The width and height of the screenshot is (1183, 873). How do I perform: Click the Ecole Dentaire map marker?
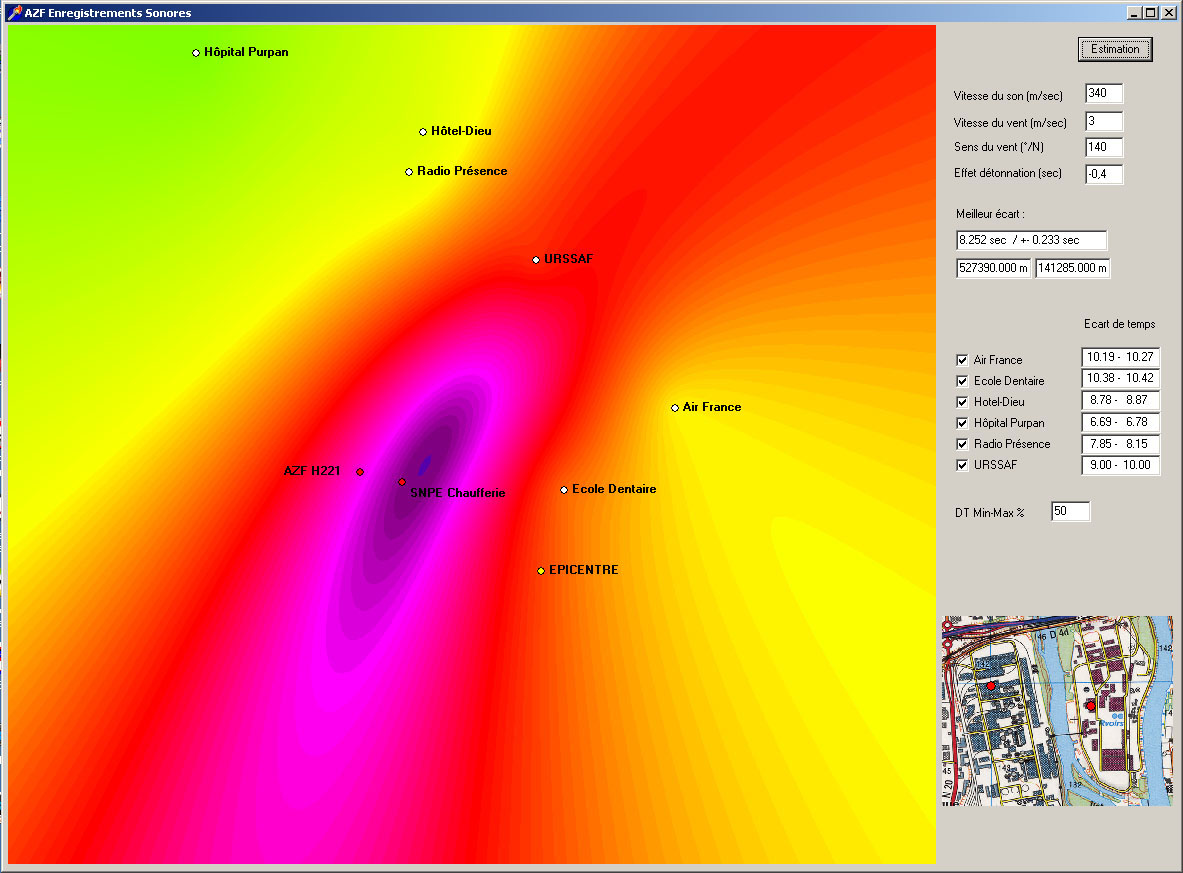564,490
